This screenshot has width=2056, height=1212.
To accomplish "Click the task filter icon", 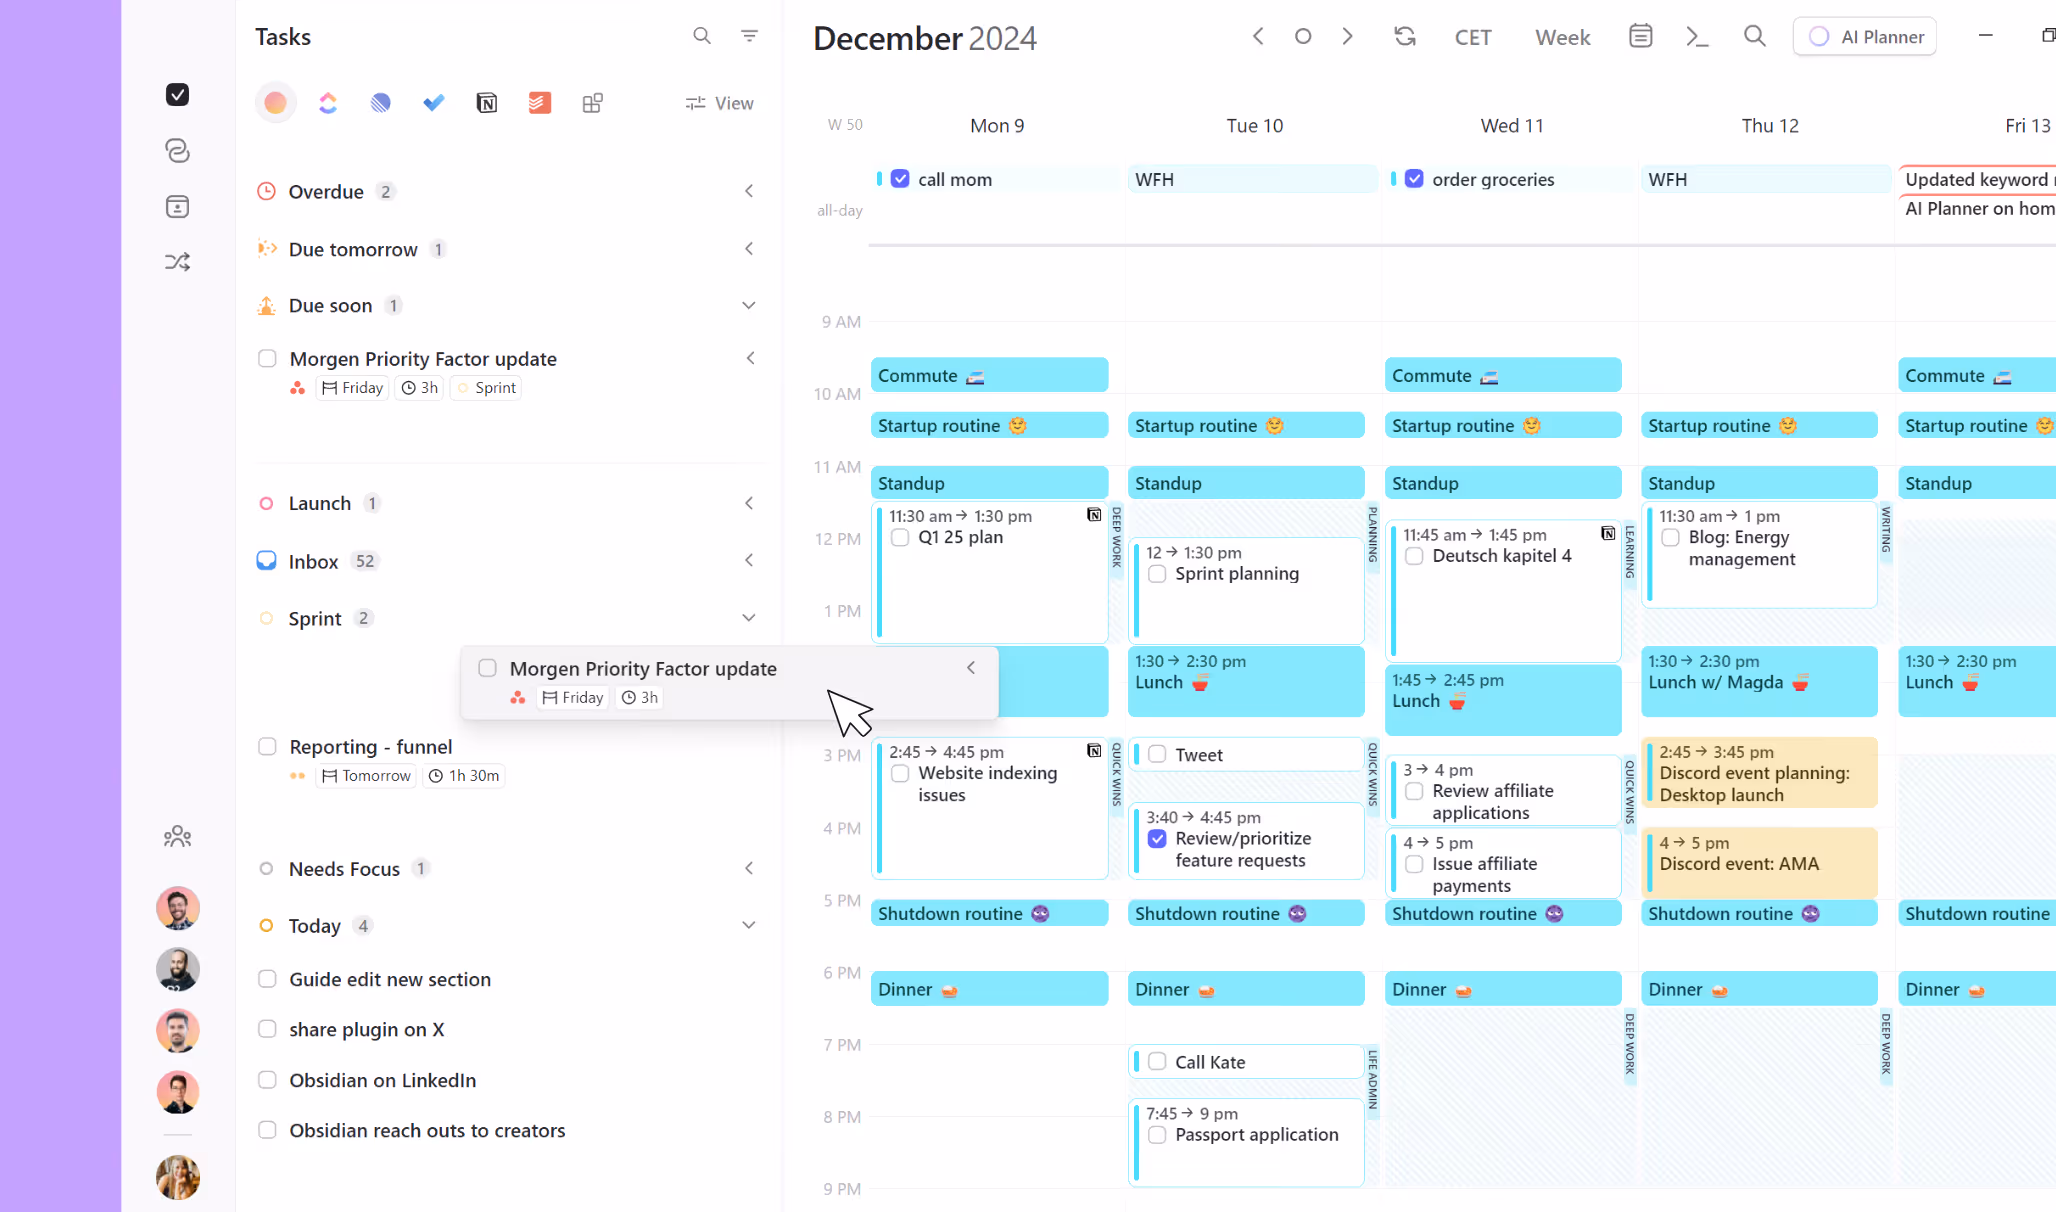I will coord(749,36).
